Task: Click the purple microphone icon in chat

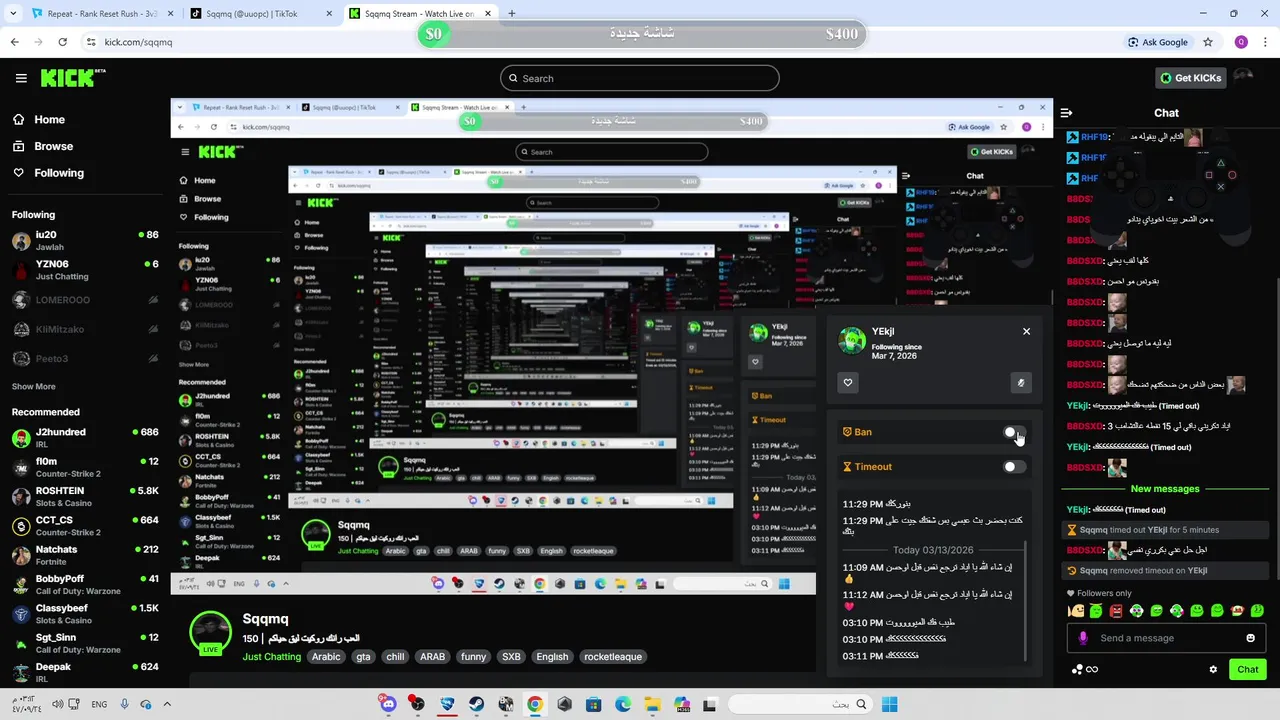Action: point(1083,638)
